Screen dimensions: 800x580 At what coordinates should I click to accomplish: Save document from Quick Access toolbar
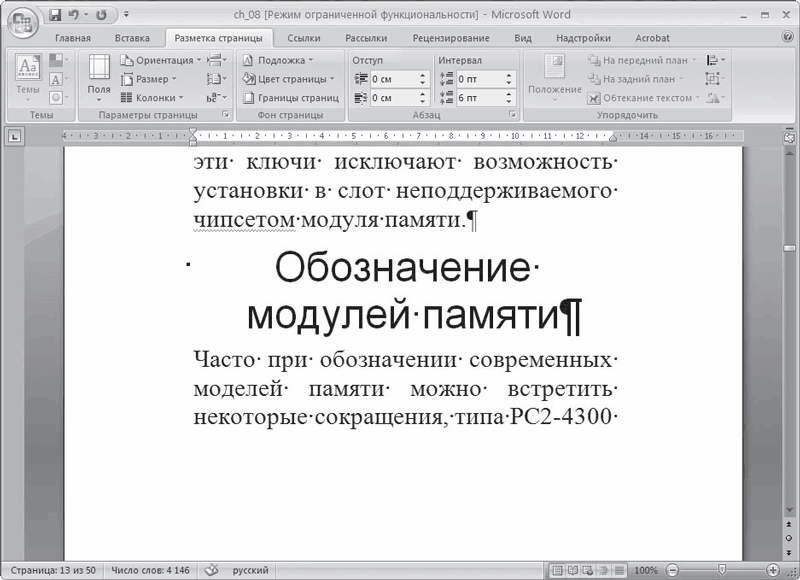(55, 15)
